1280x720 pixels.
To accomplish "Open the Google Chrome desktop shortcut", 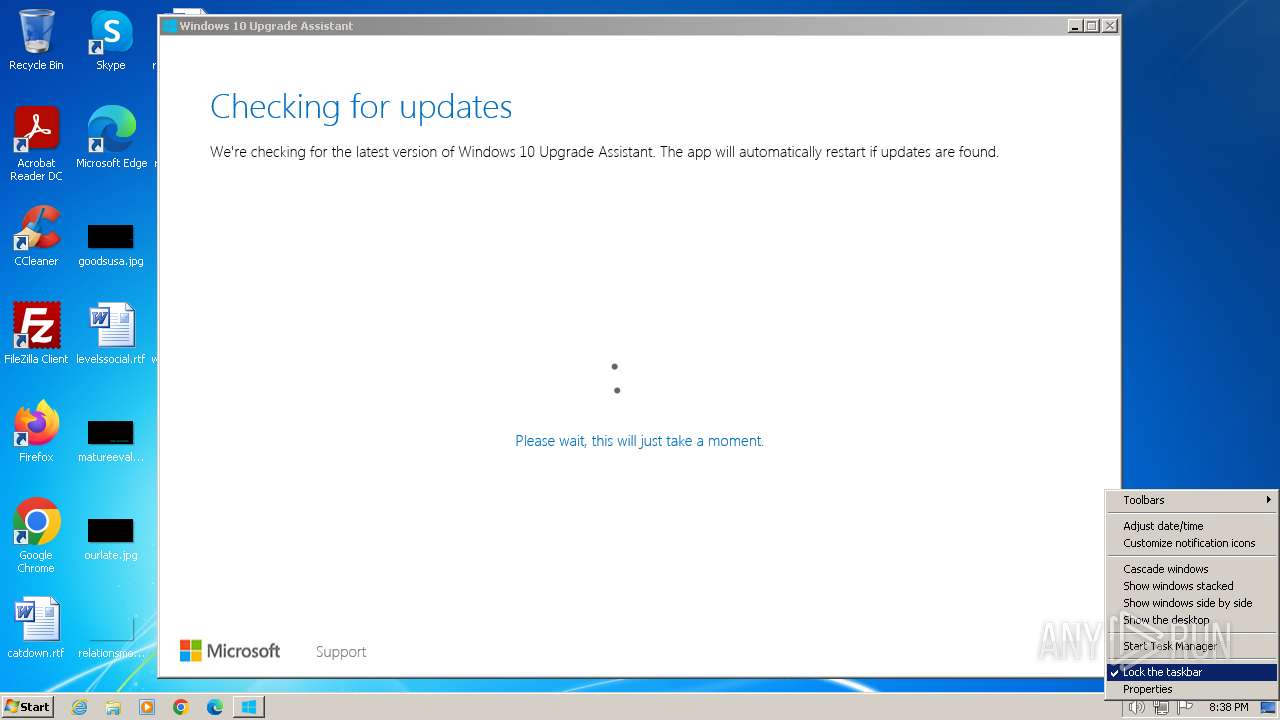I will tap(36, 536).
